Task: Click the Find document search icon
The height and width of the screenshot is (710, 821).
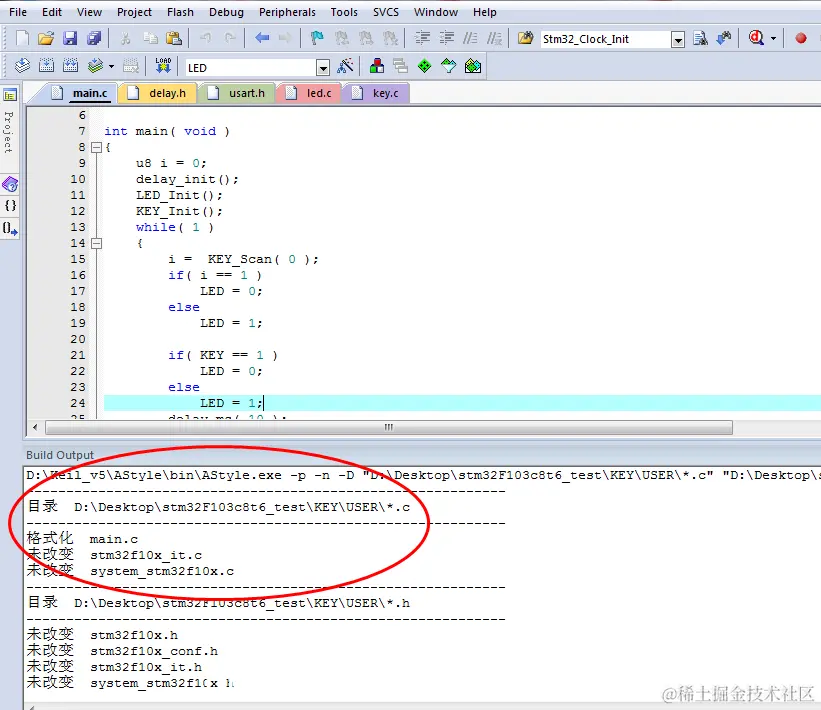Action: 700,38
